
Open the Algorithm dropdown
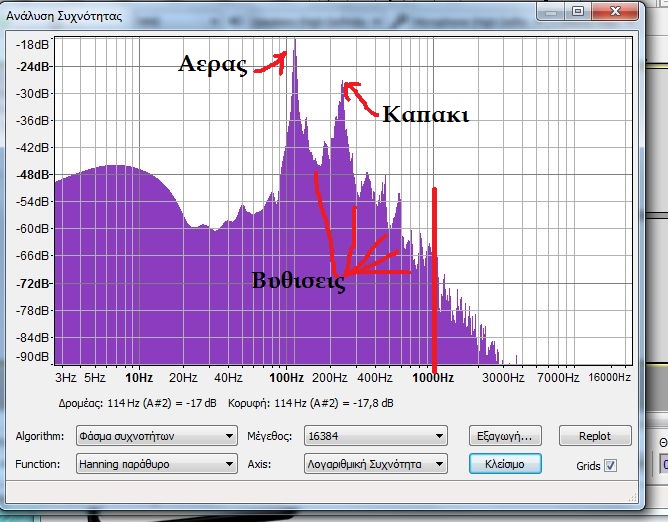coord(156,436)
